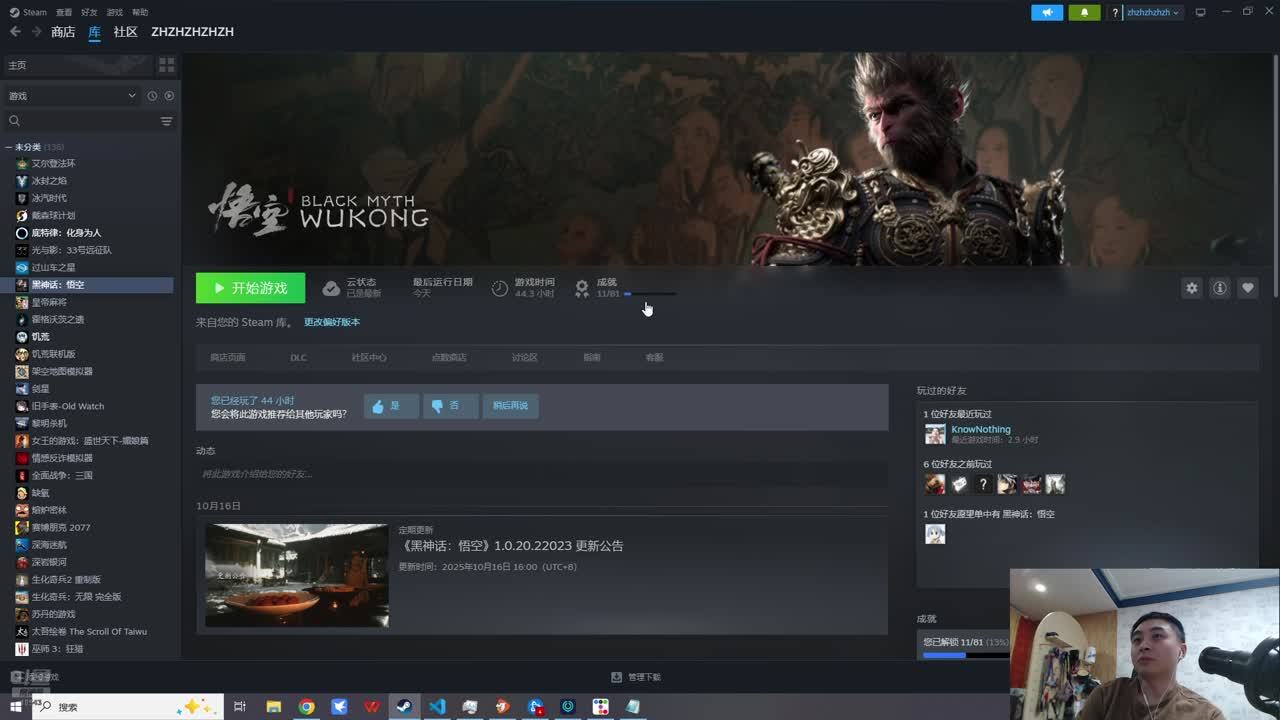Collapse the 未分类 games group

click(x=9, y=147)
